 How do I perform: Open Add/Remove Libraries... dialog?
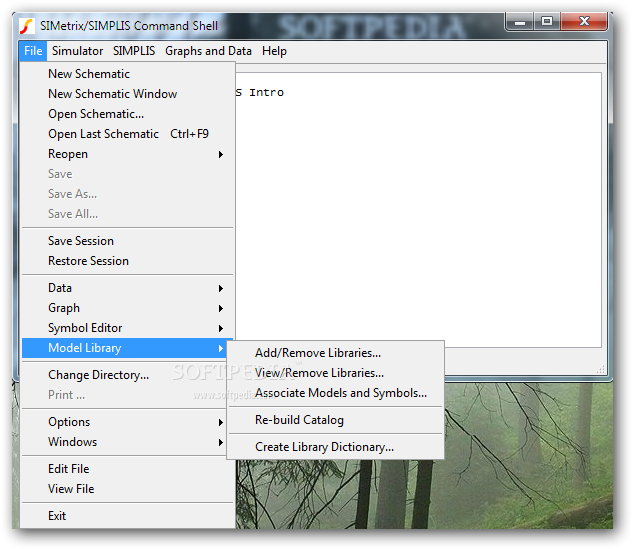pos(335,353)
